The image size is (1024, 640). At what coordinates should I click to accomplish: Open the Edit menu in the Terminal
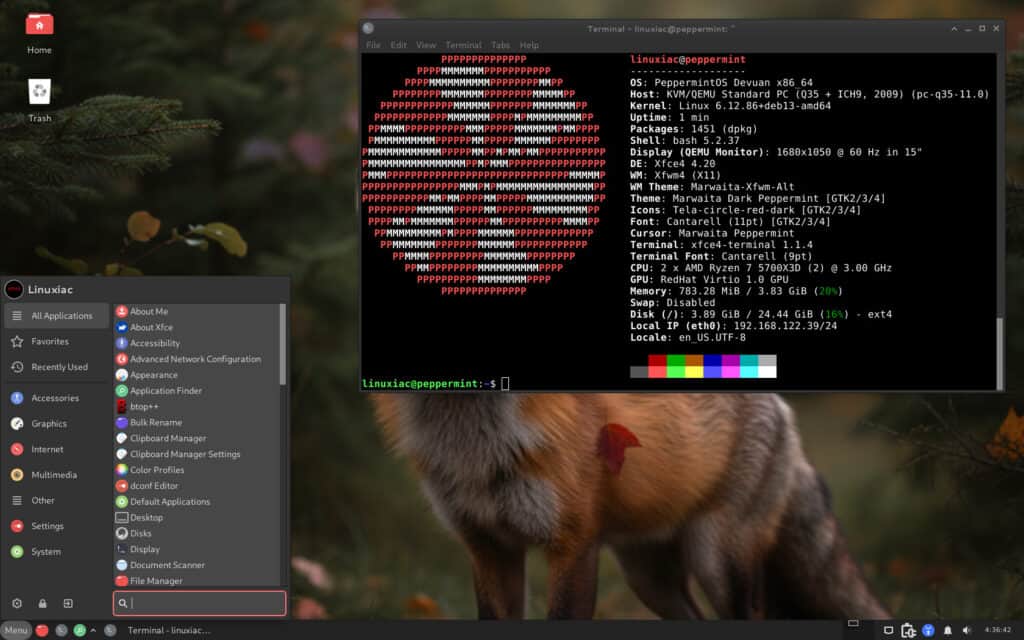(398, 45)
